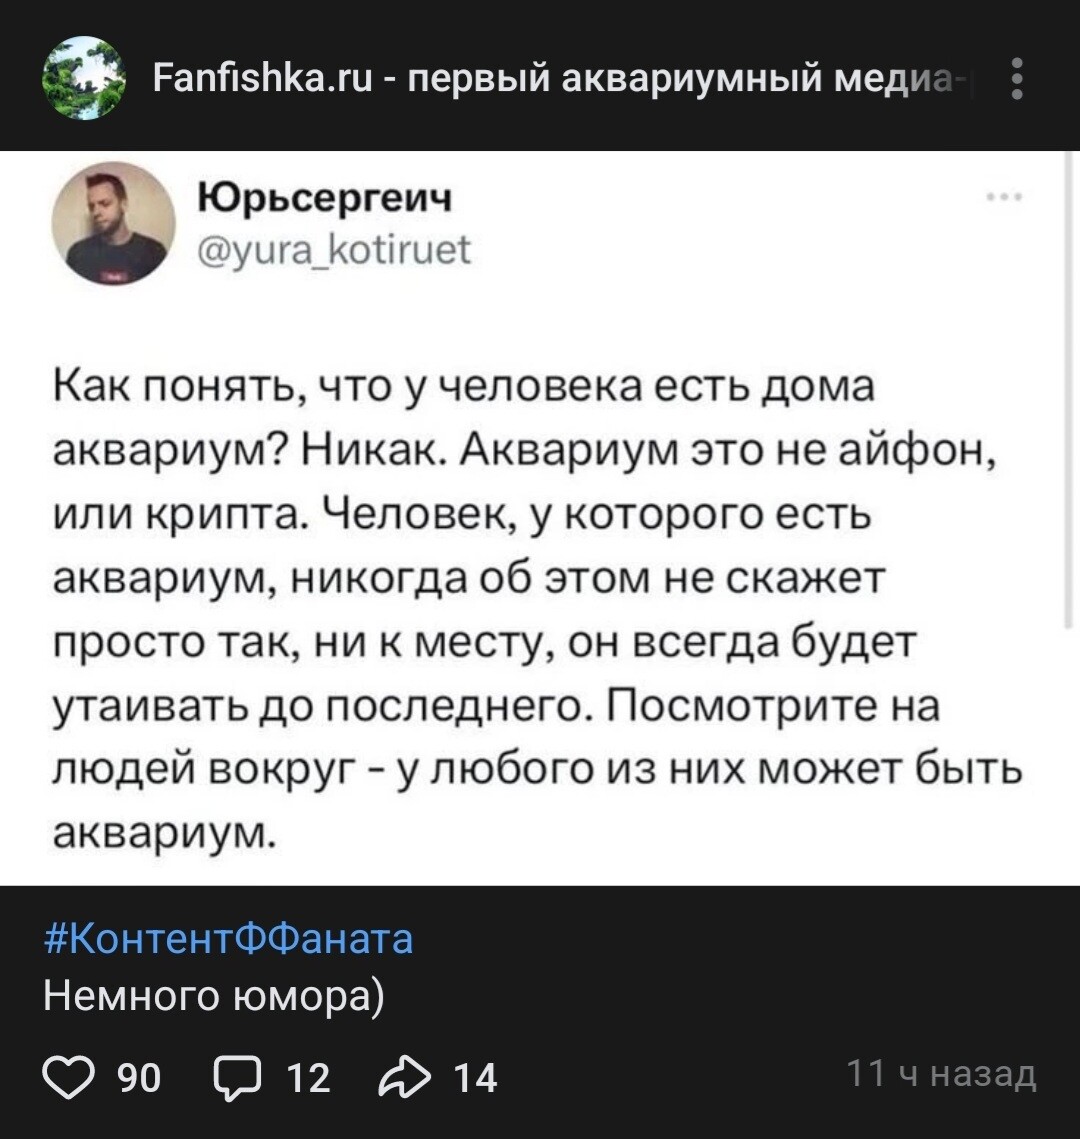Click the "11 ч назад" timestamp

coord(940,1074)
